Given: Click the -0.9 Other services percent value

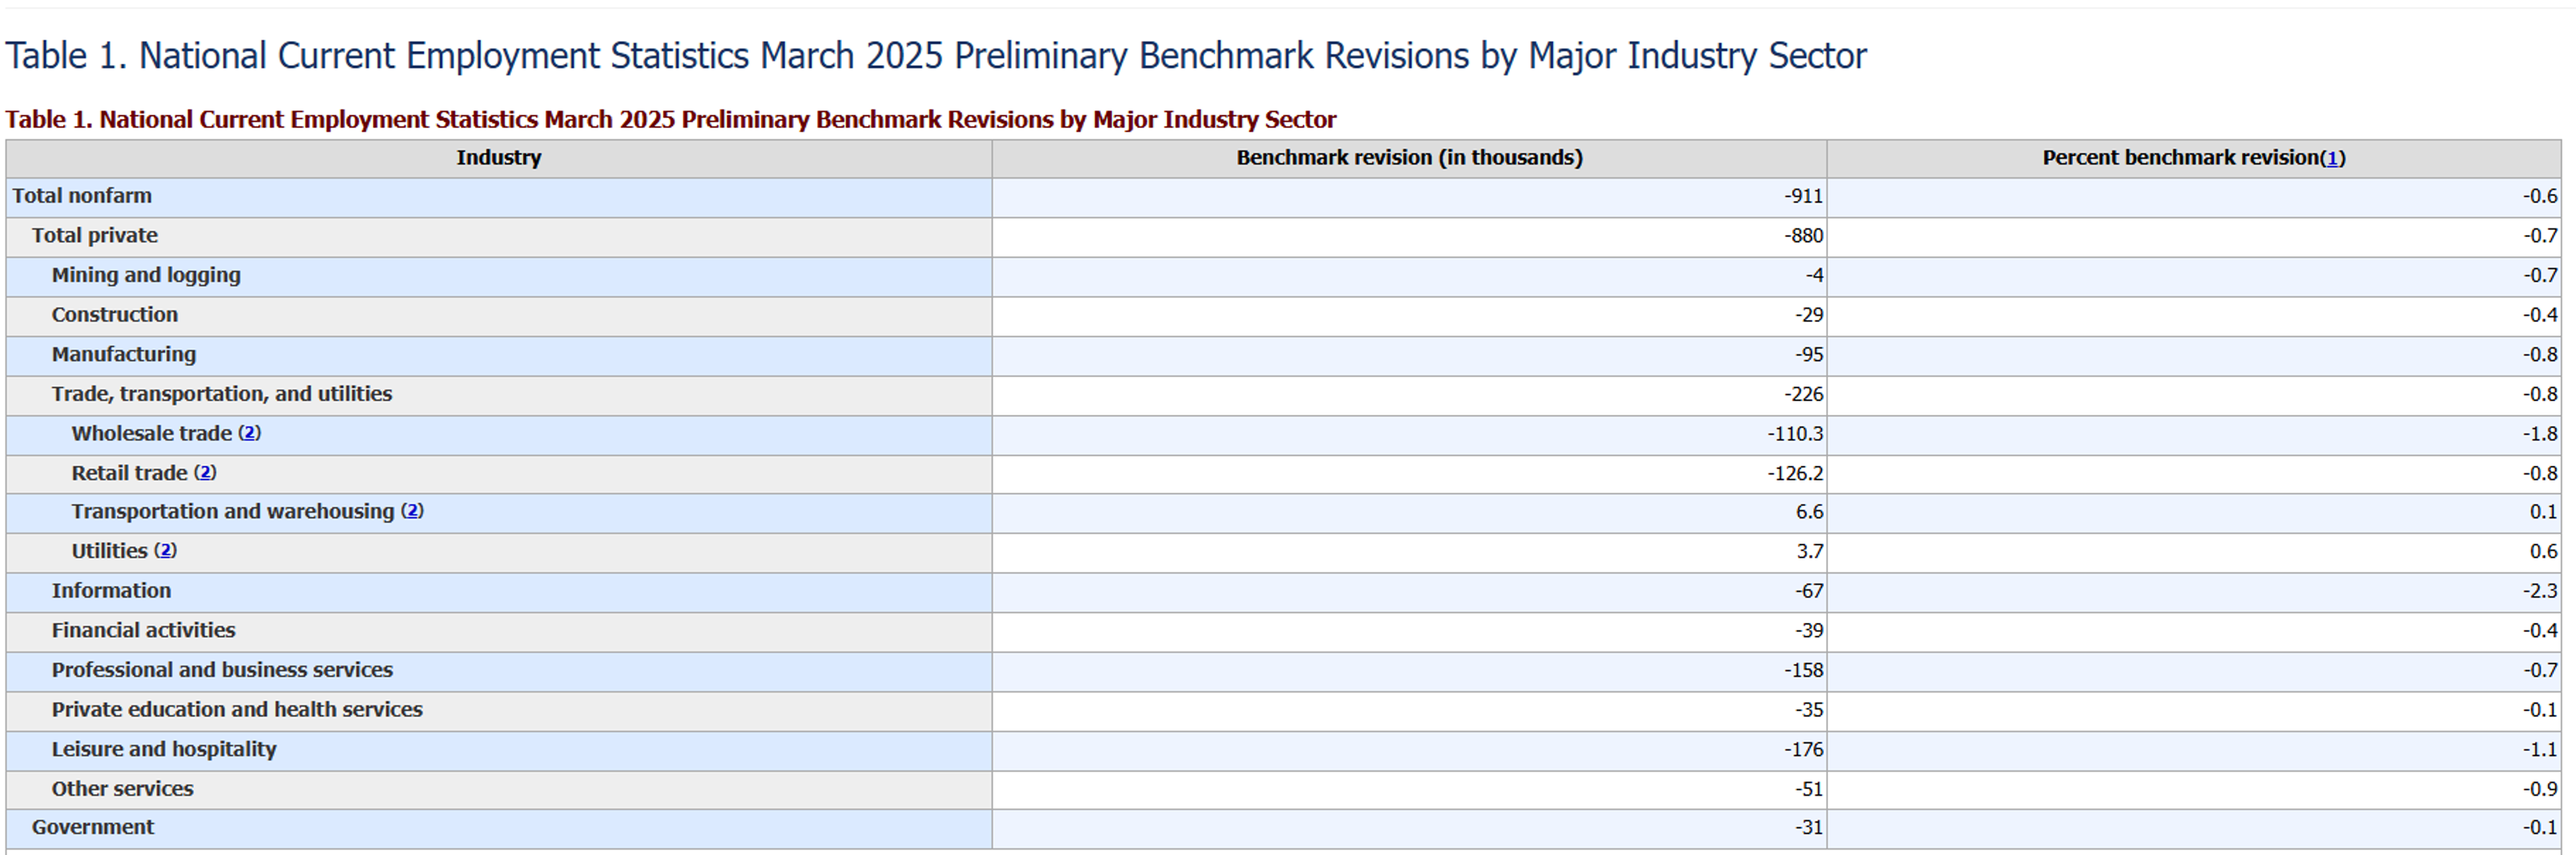Looking at the screenshot, I should (2540, 789).
